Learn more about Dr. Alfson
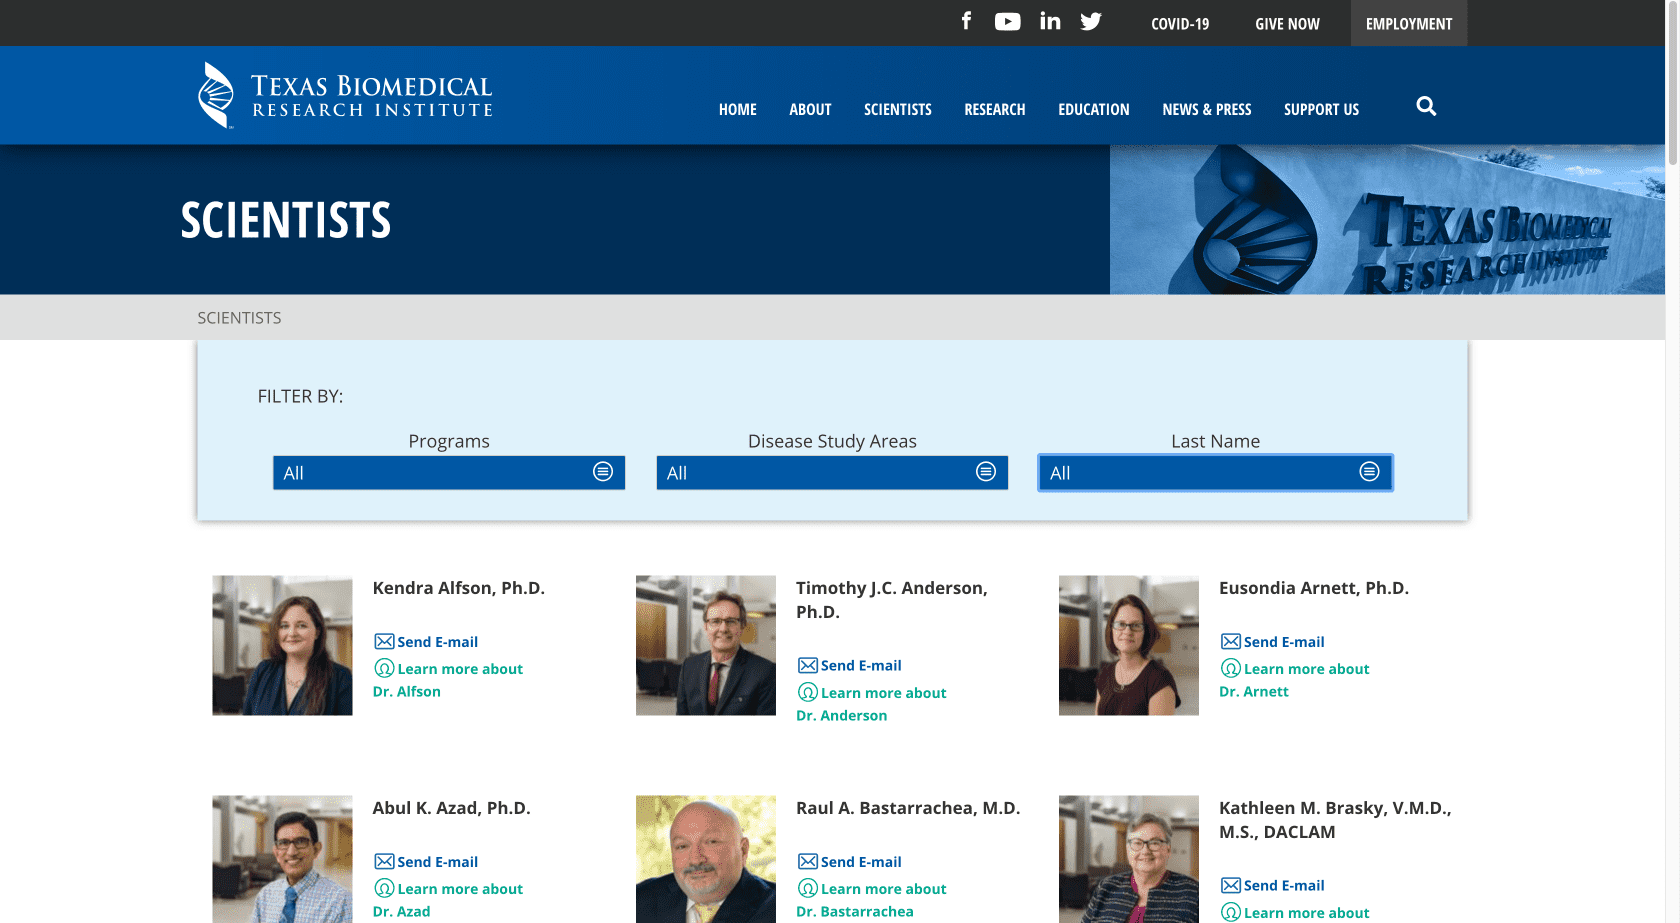 point(448,680)
